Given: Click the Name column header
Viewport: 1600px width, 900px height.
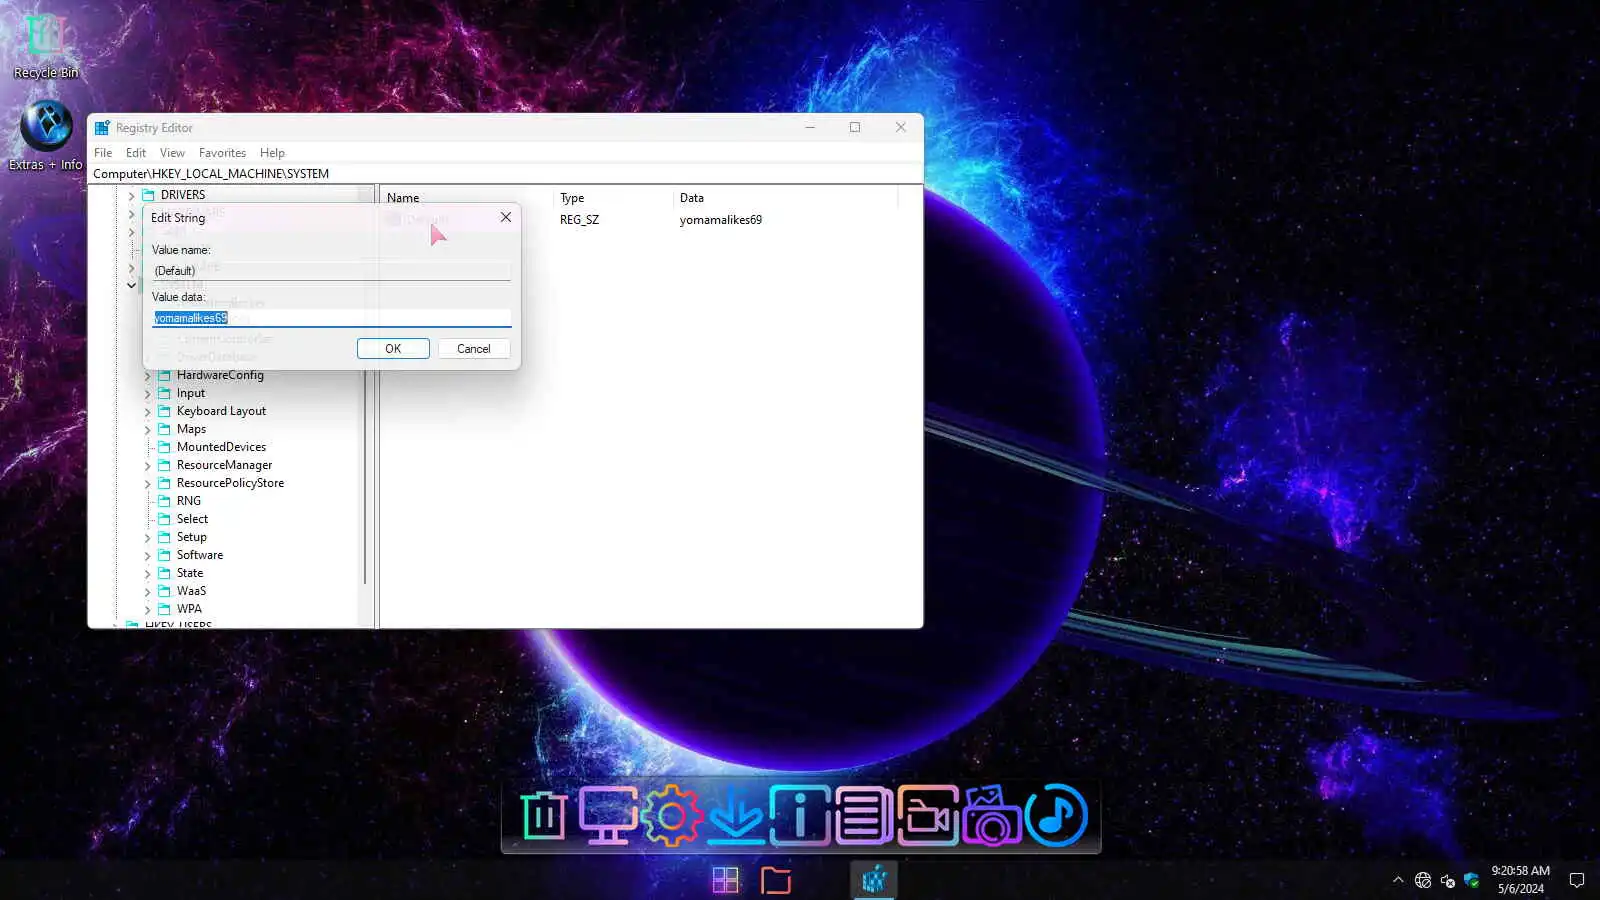Looking at the screenshot, I should pos(466,198).
